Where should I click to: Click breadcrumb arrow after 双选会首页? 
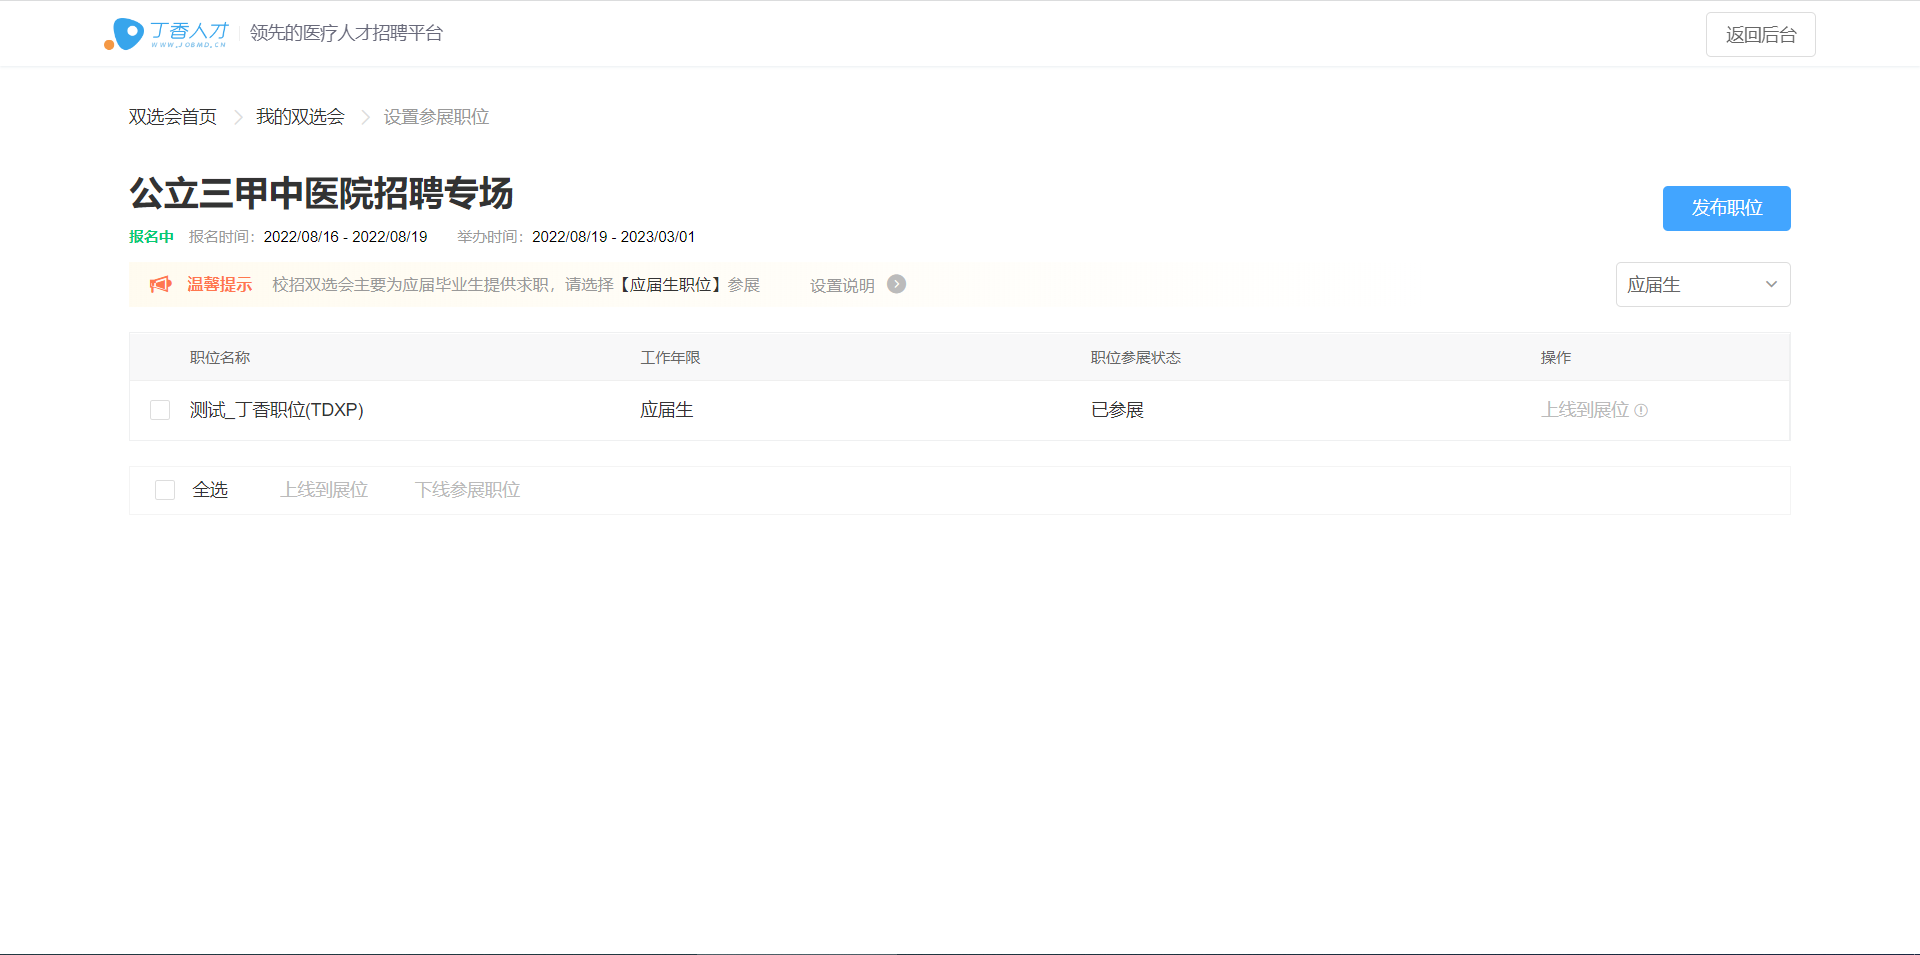pyautogui.click(x=238, y=117)
